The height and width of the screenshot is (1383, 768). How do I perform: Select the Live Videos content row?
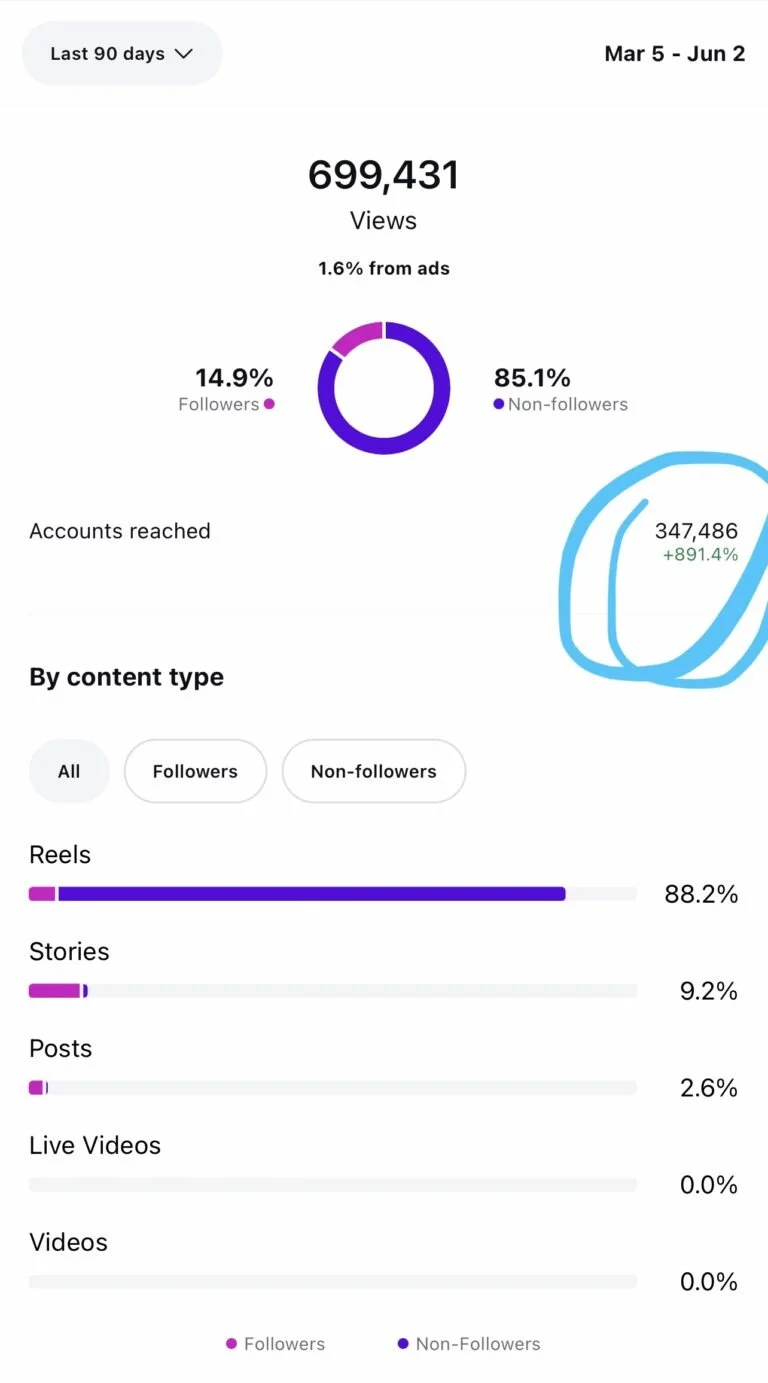click(384, 1165)
